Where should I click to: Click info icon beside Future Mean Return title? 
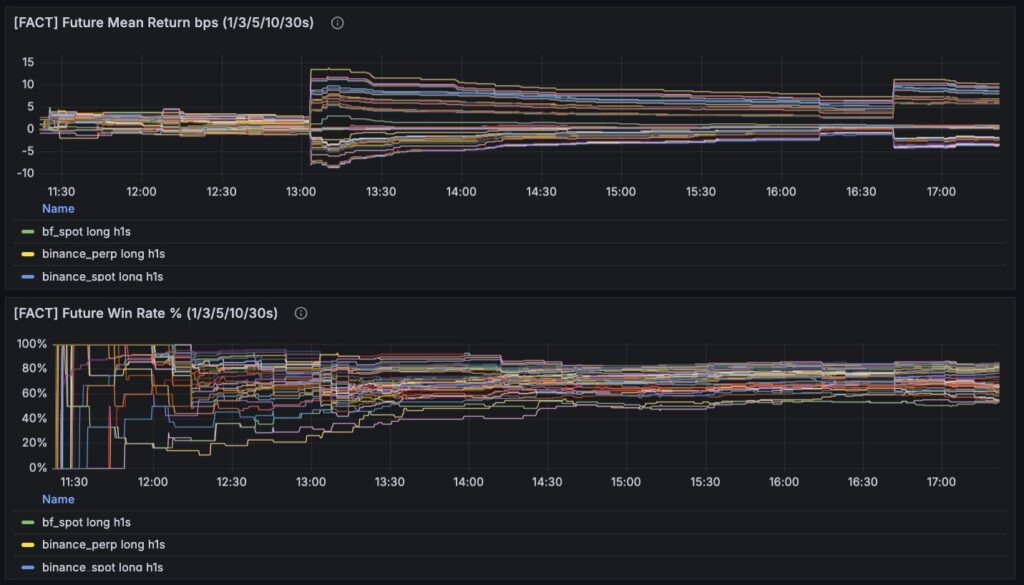337,23
